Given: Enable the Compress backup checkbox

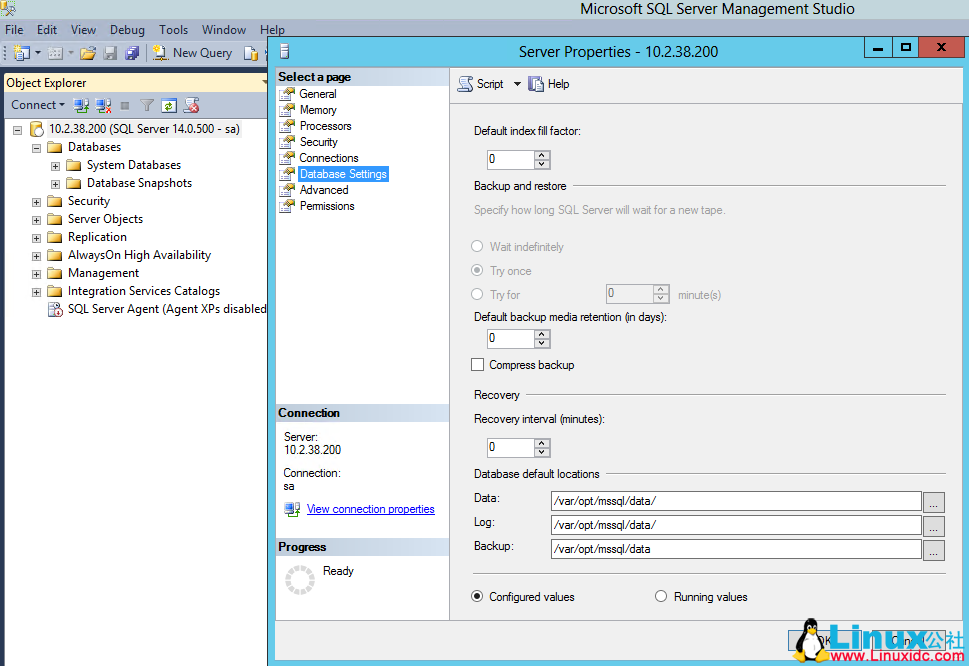Looking at the screenshot, I should point(476,365).
